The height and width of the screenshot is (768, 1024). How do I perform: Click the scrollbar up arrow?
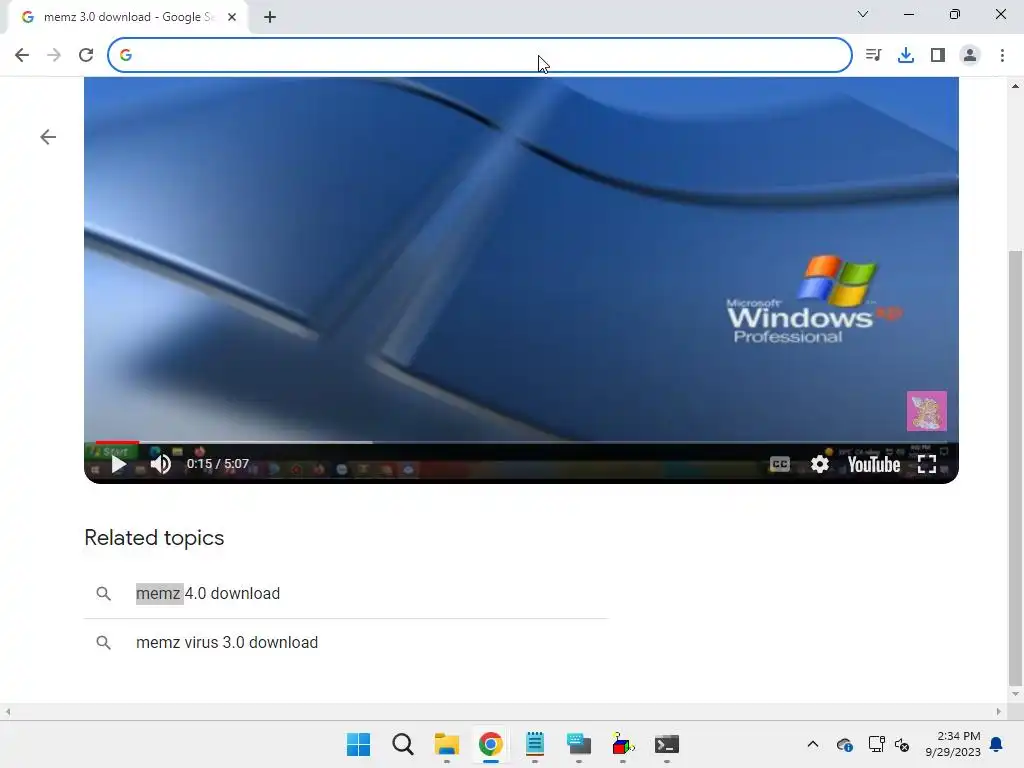(1015, 86)
